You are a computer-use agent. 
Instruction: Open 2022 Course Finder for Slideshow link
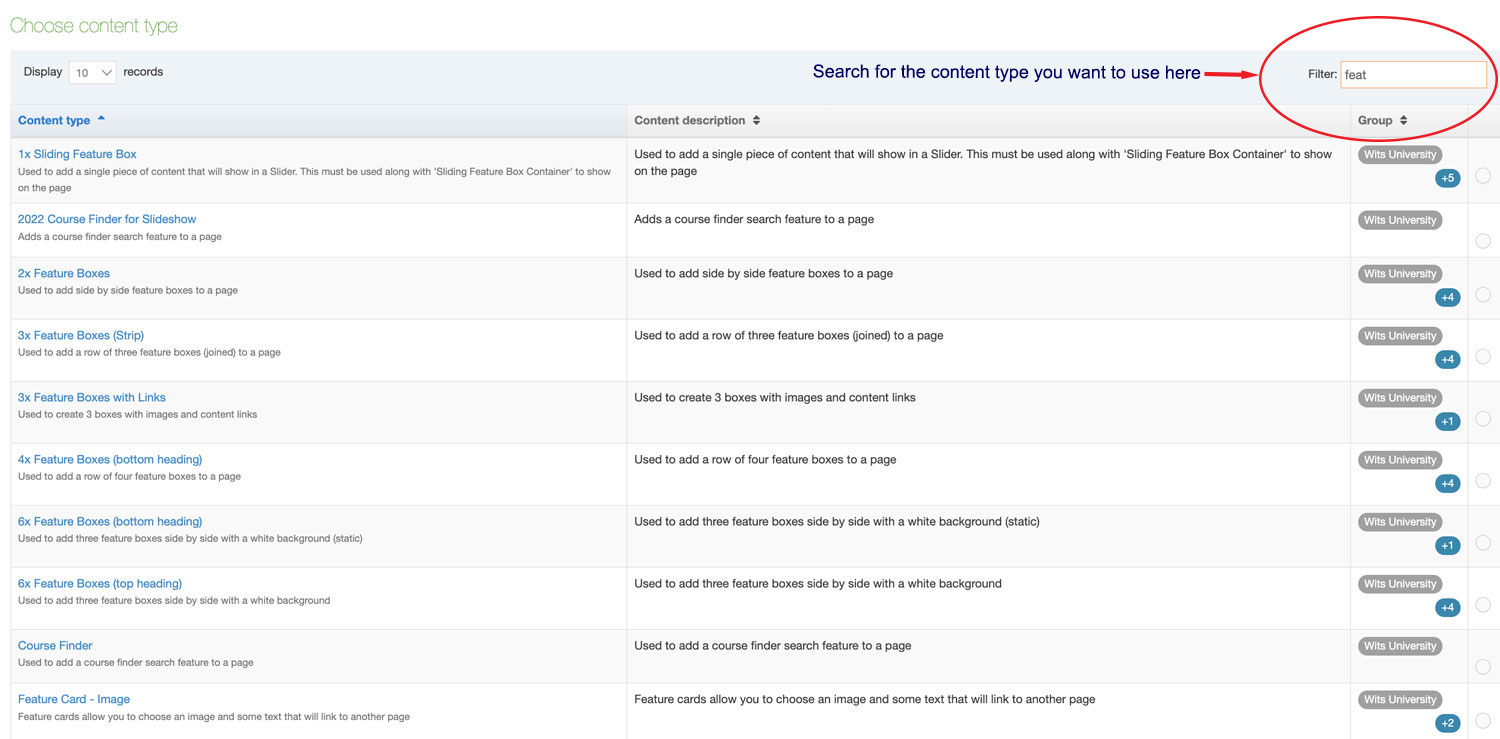coord(107,219)
